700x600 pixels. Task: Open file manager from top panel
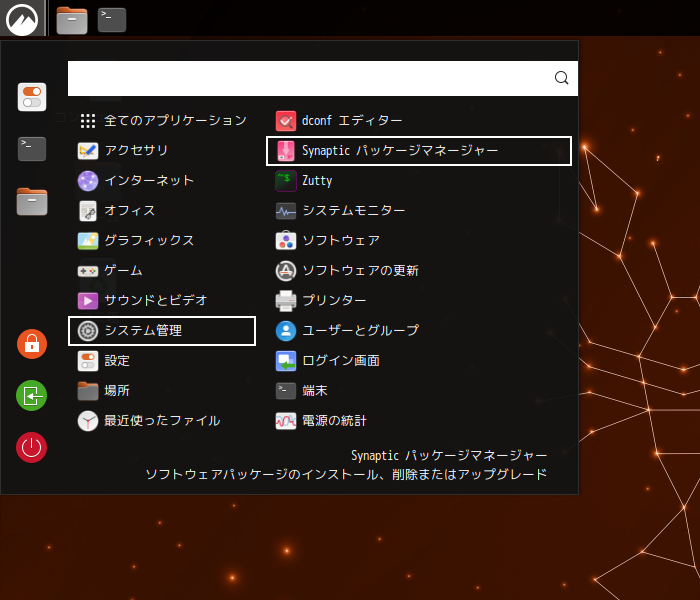(x=72, y=20)
